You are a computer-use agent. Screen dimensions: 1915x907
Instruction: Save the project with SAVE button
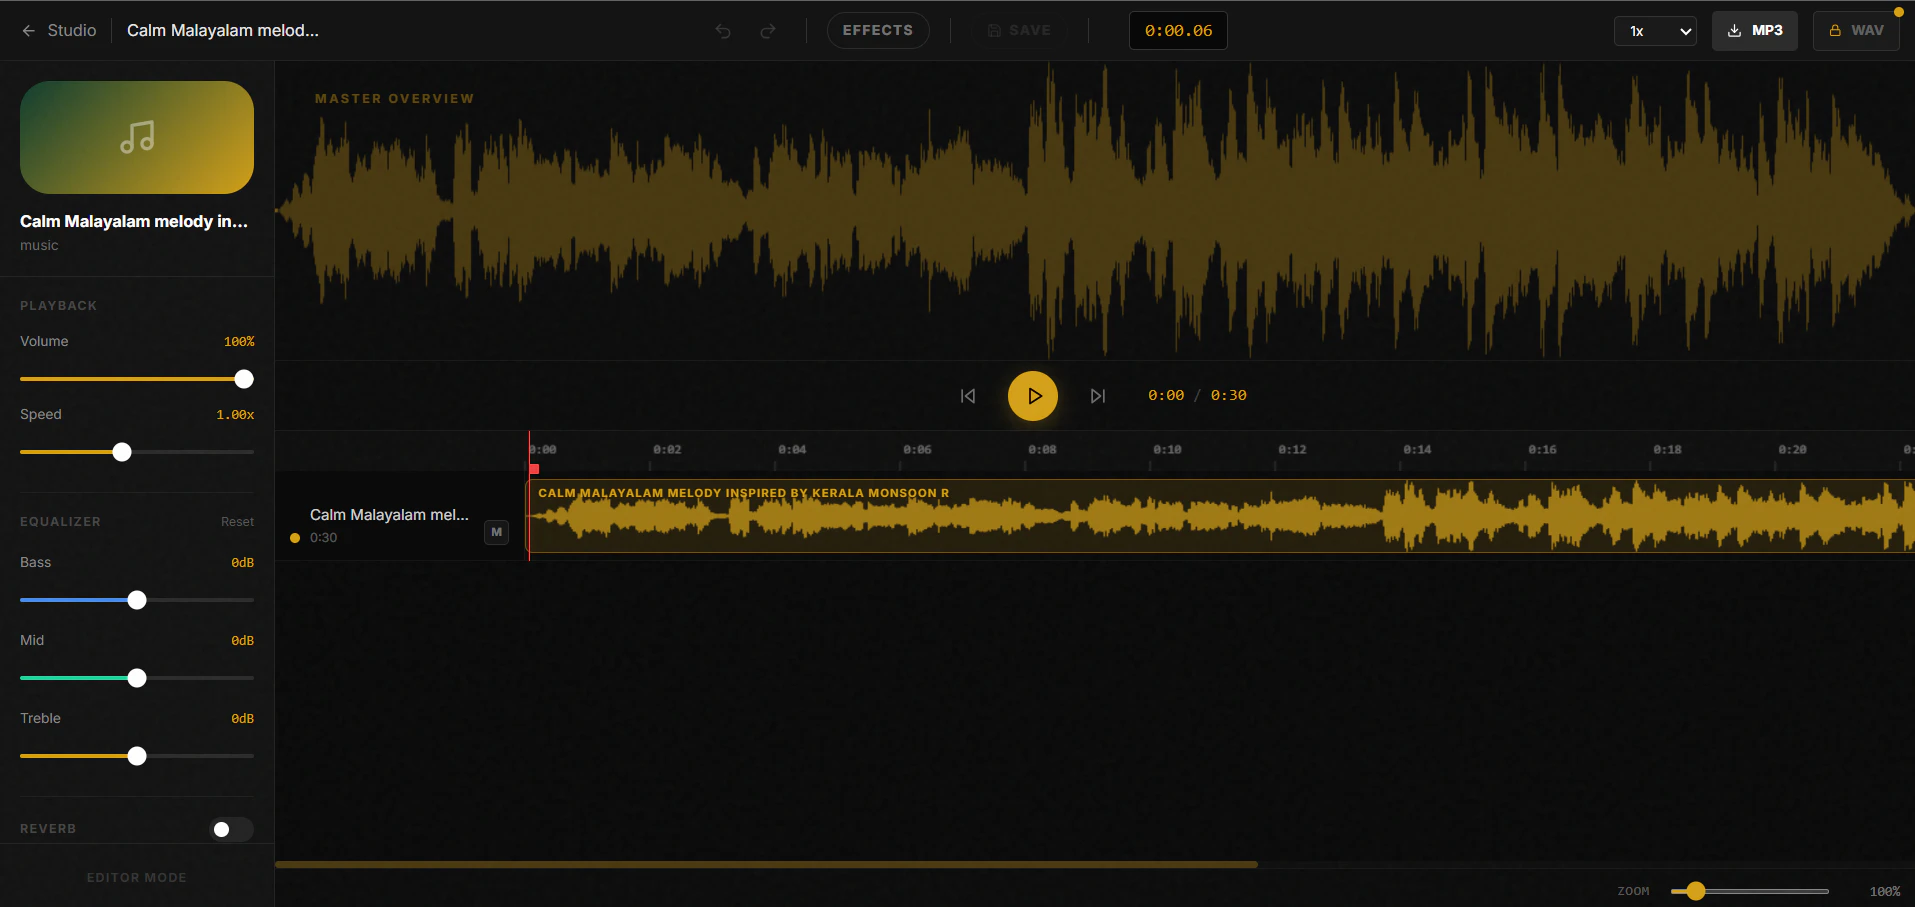tap(1019, 30)
